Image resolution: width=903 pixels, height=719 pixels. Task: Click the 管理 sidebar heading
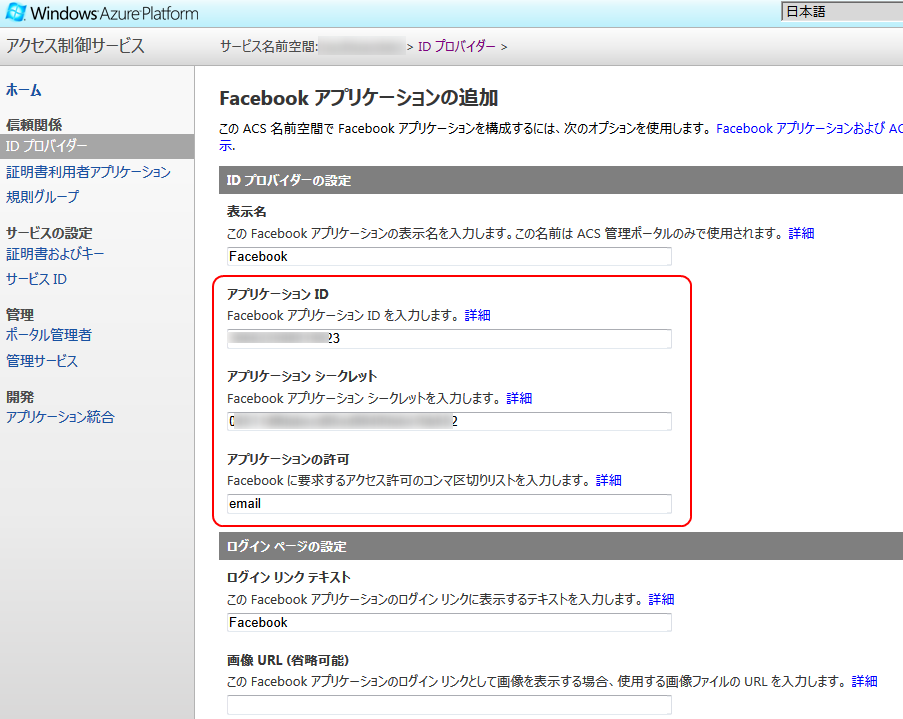point(20,315)
